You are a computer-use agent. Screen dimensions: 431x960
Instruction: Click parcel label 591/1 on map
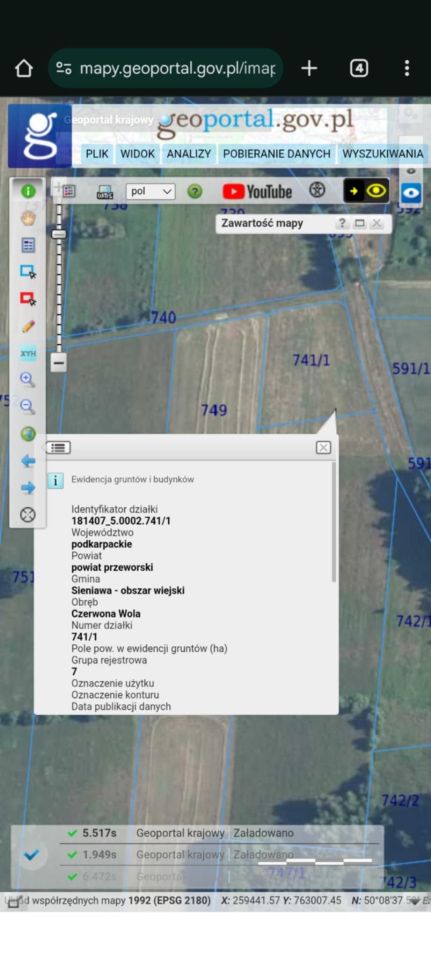tap(411, 368)
